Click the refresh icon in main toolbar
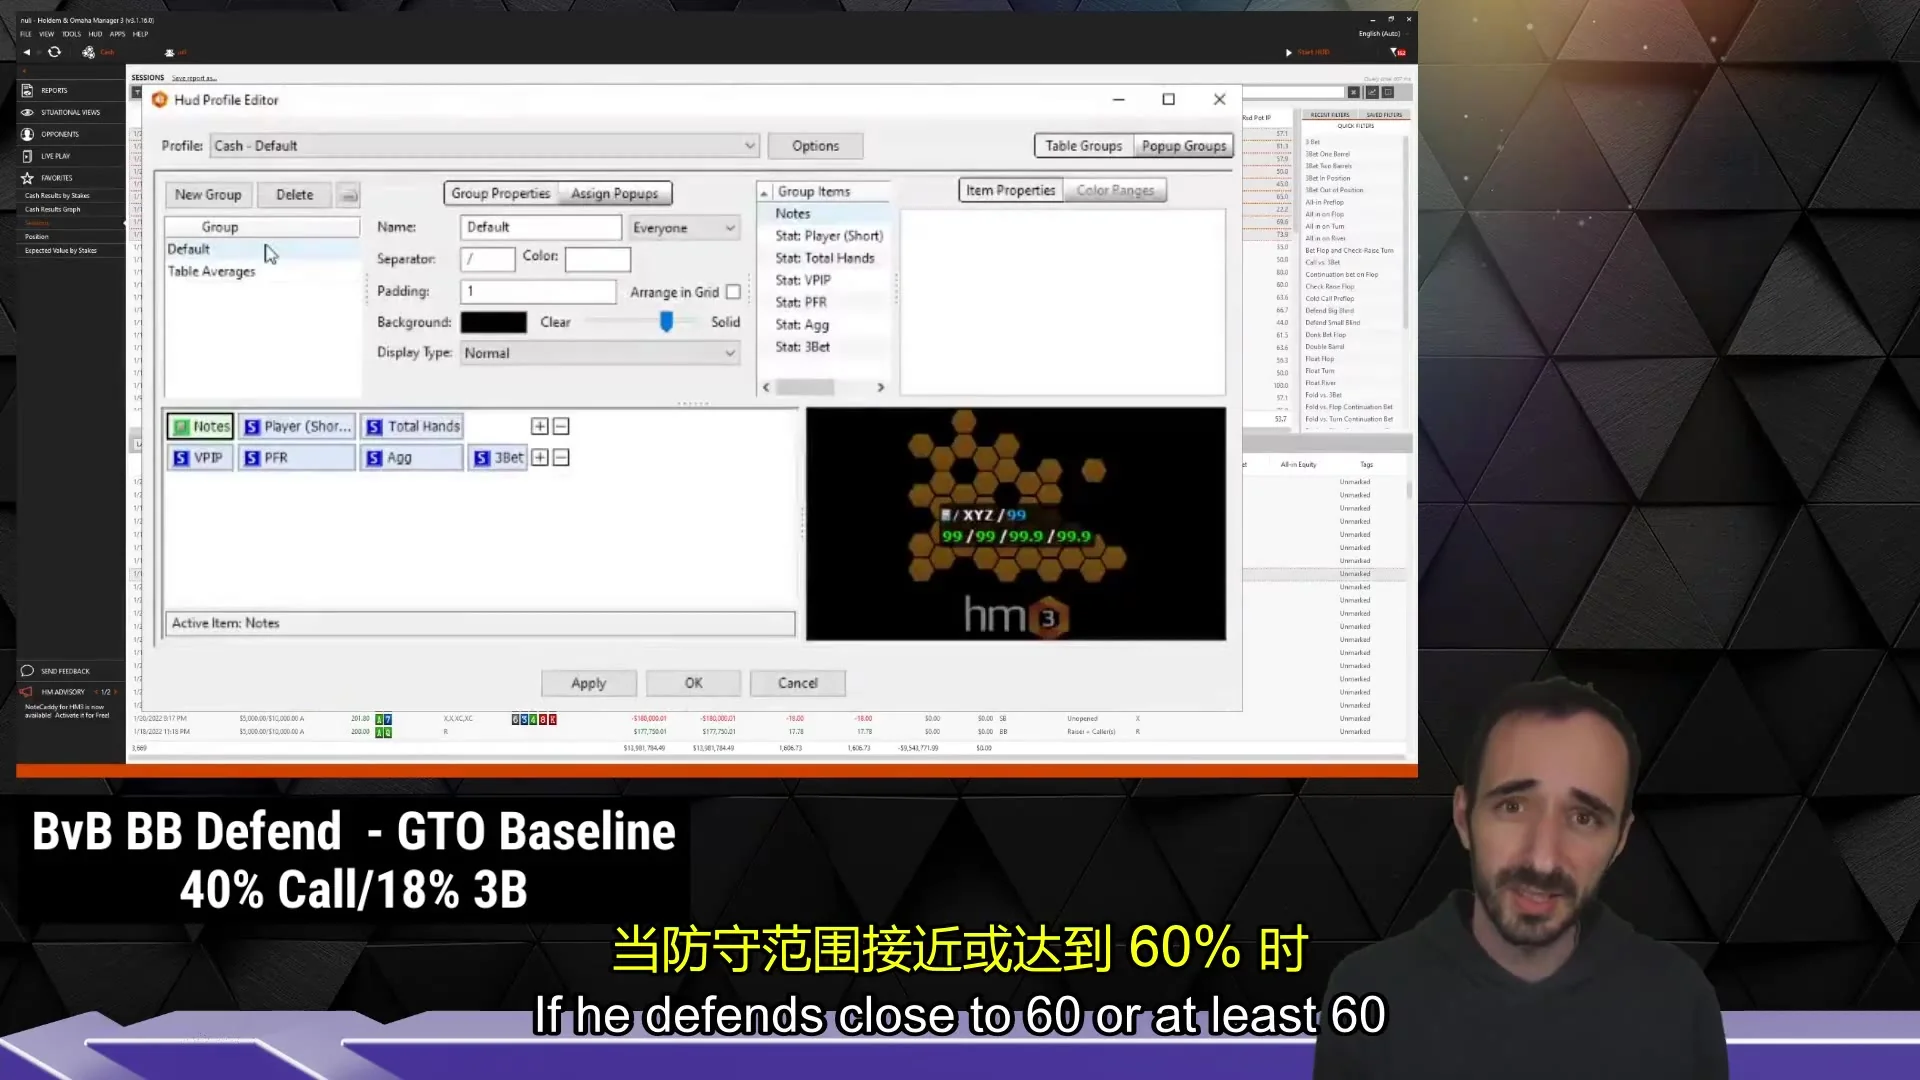Image resolution: width=1920 pixels, height=1080 pixels. tap(54, 52)
